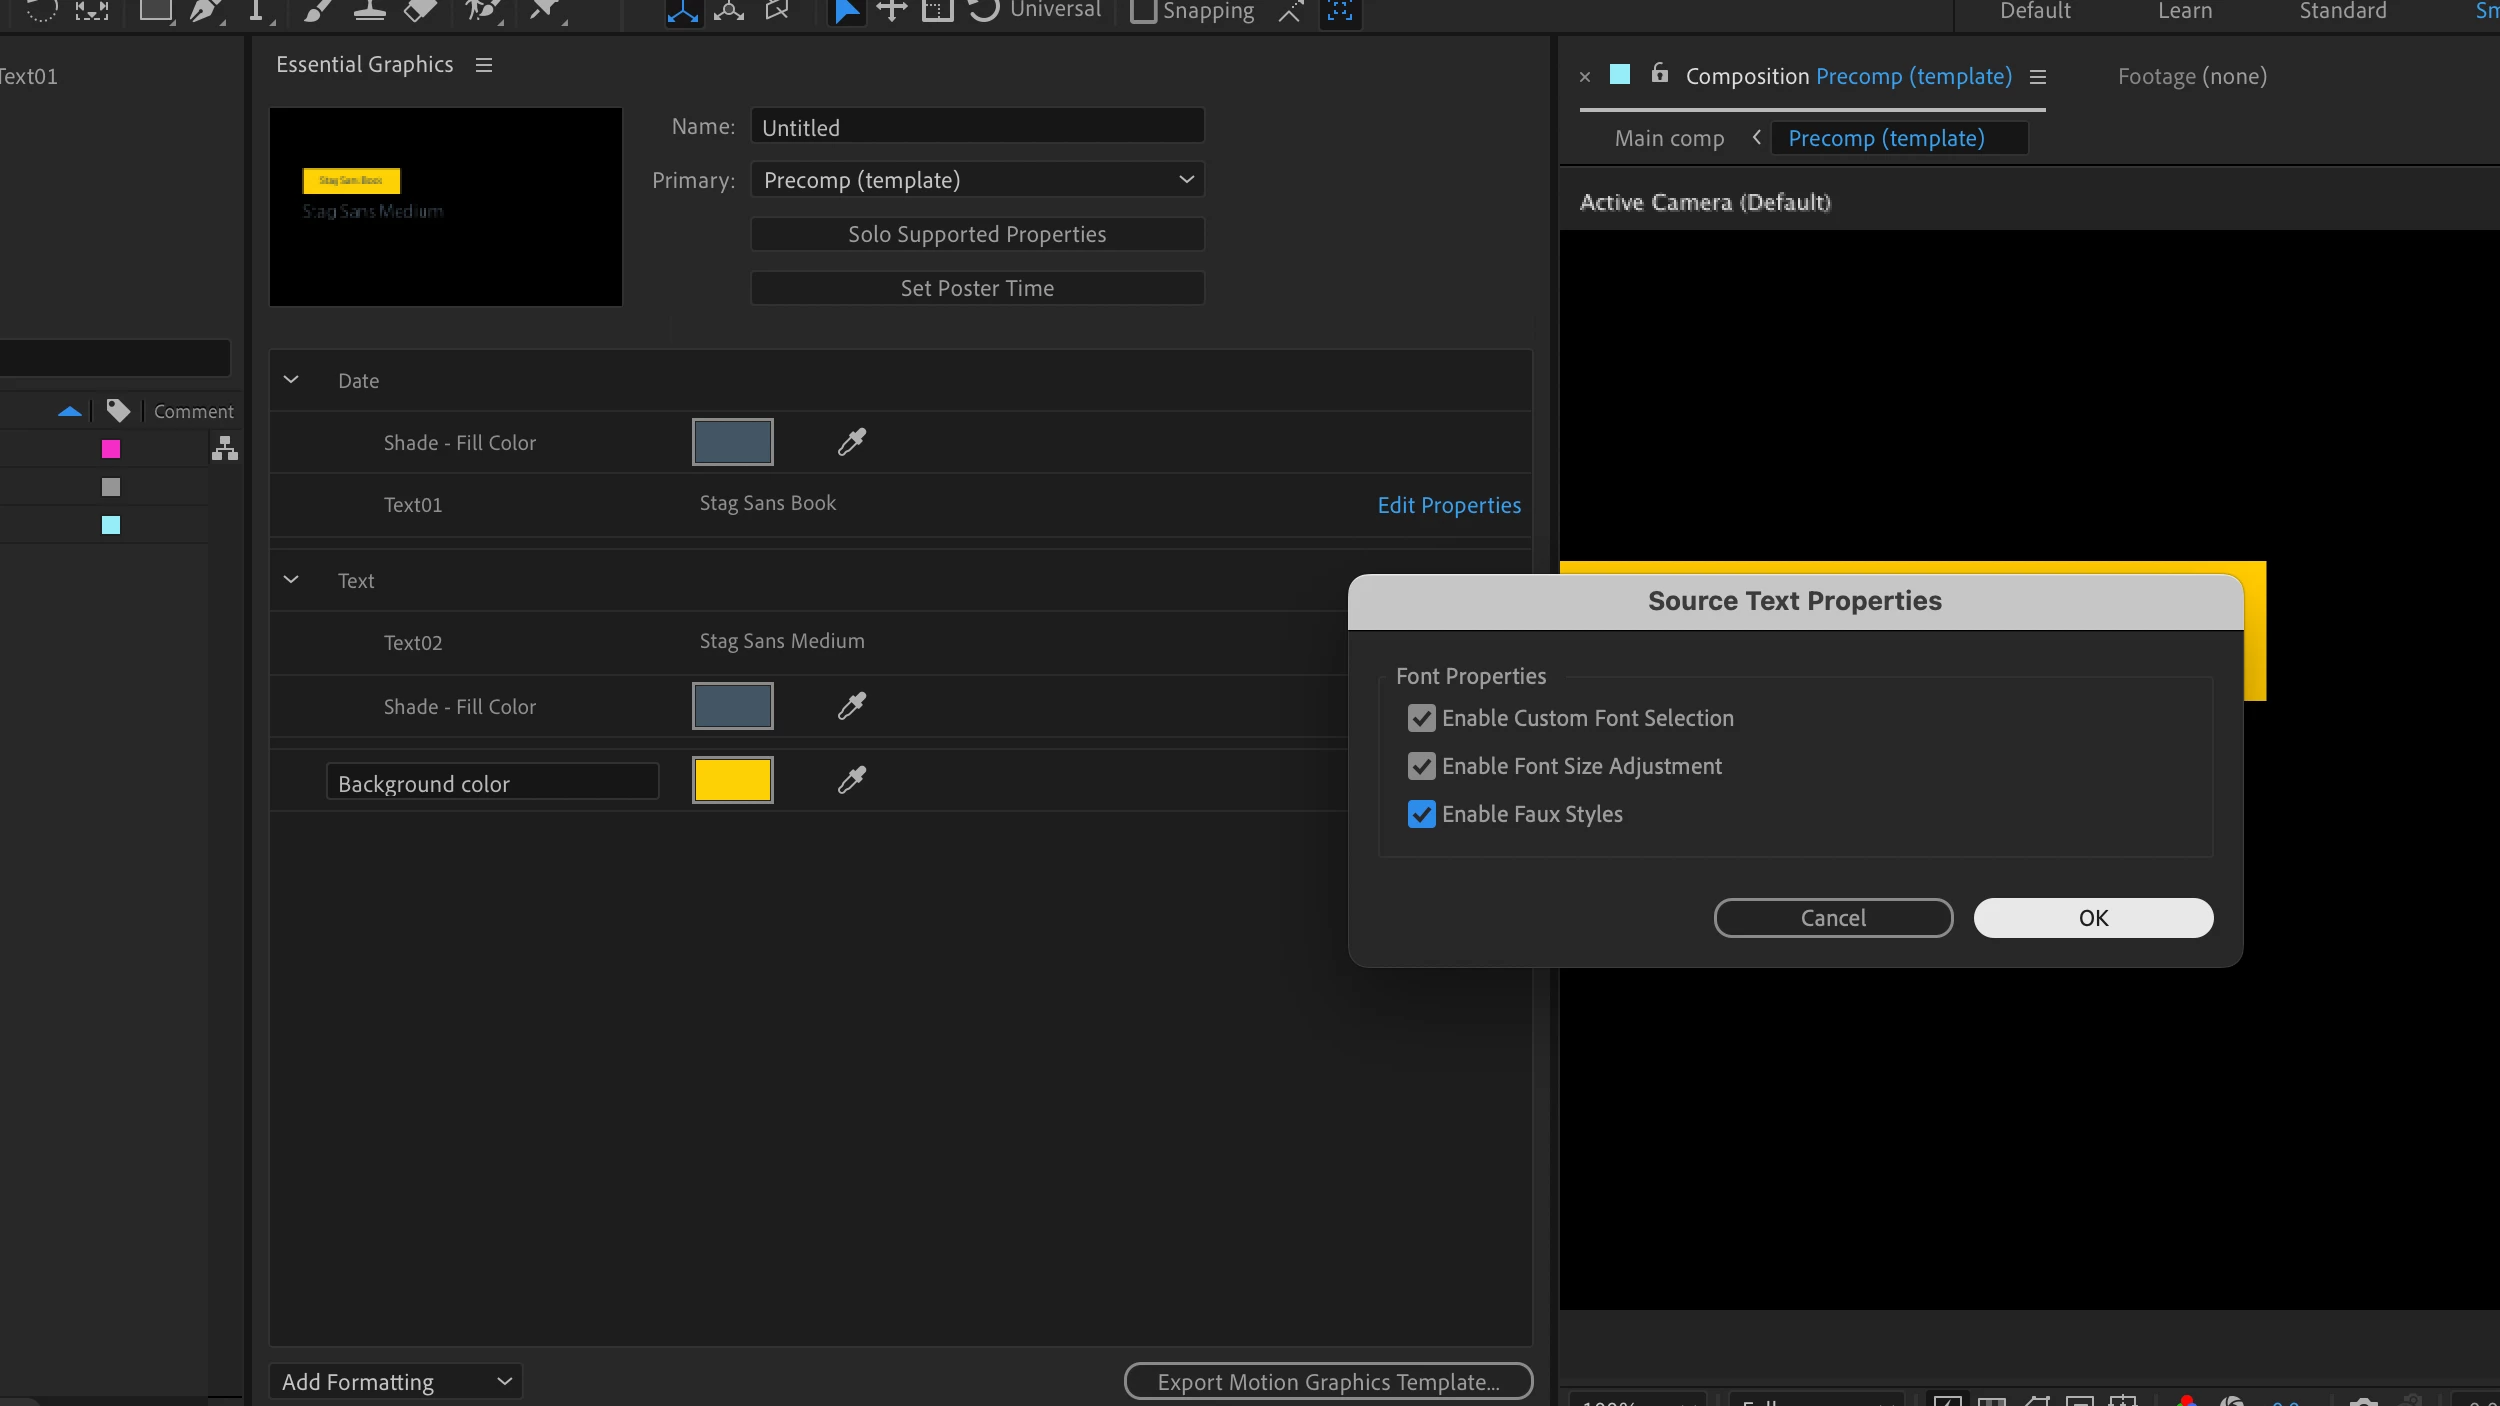Click the yellow Background color swatch
2500x1406 pixels.
733,780
